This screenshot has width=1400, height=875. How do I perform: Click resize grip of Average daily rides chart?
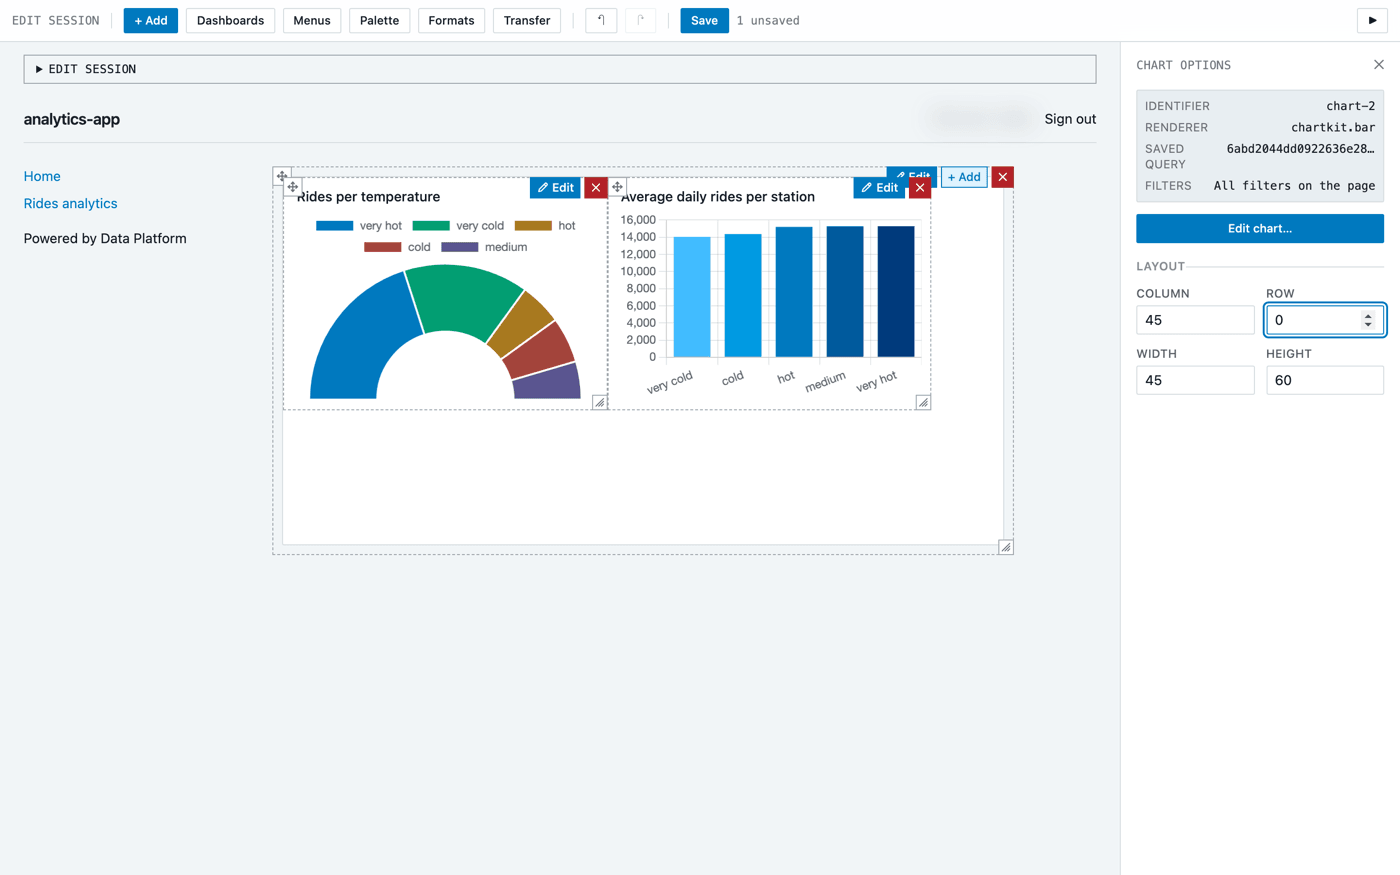(923, 402)
